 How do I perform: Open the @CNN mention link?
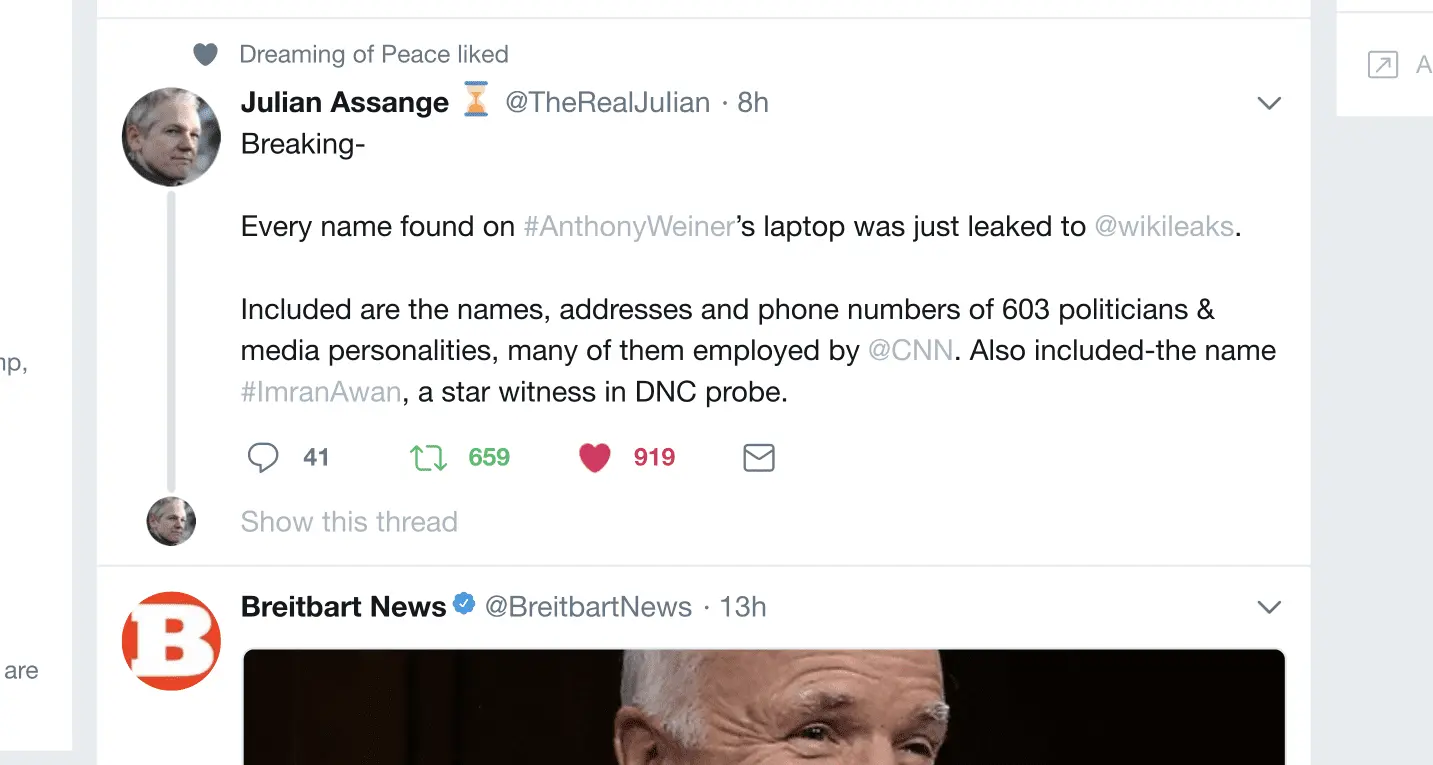[x=910, y=351]
